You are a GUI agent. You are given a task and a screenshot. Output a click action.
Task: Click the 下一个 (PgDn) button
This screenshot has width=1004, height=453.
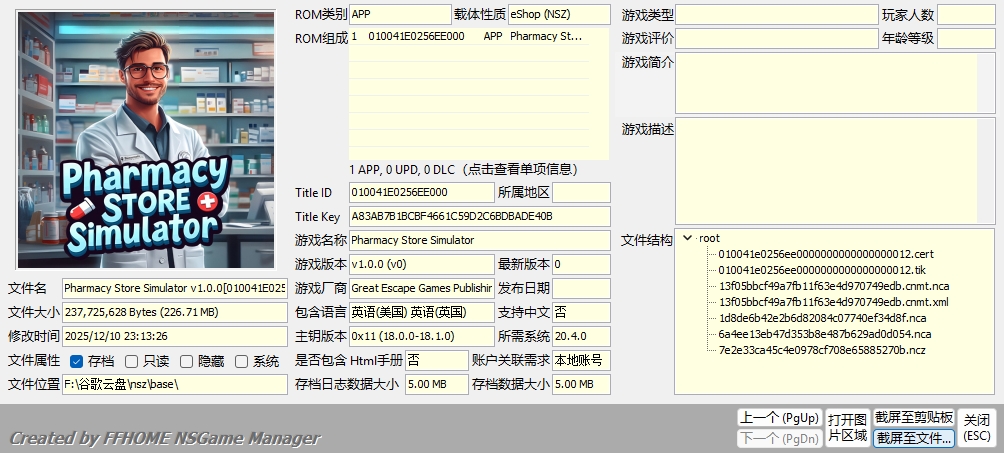point(779,439)
